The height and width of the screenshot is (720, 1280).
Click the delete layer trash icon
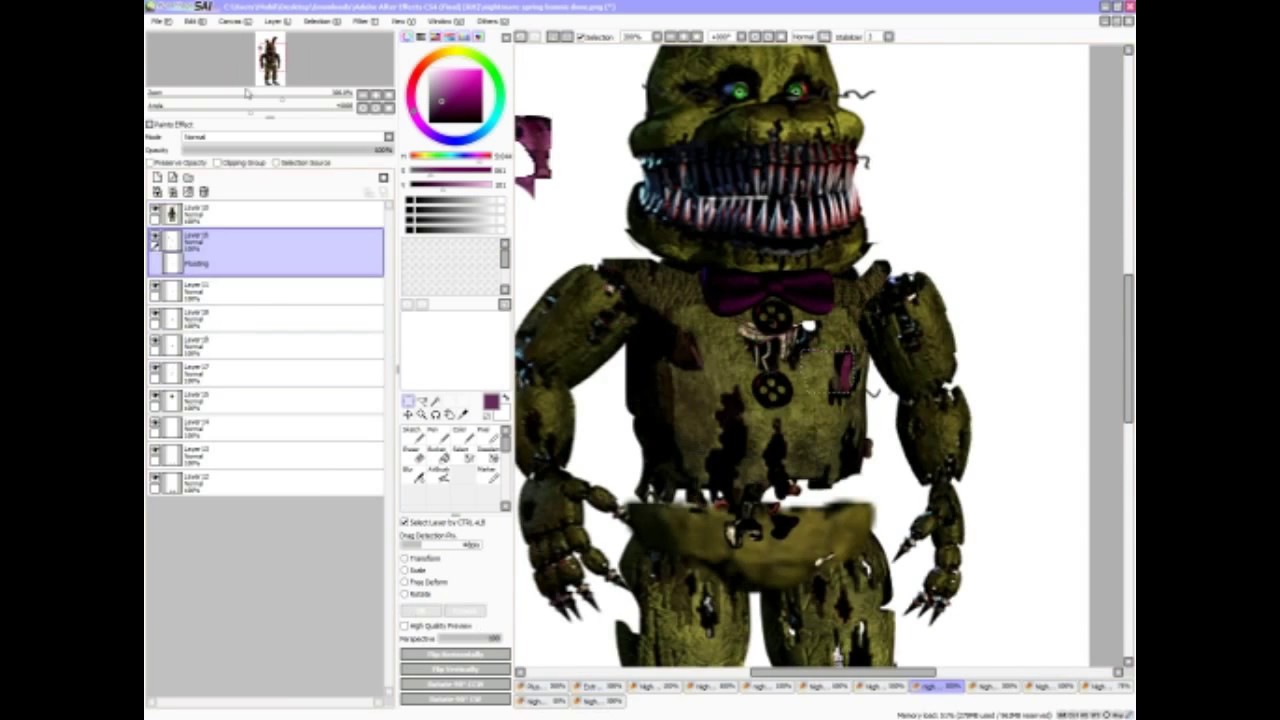coord(204,191)
